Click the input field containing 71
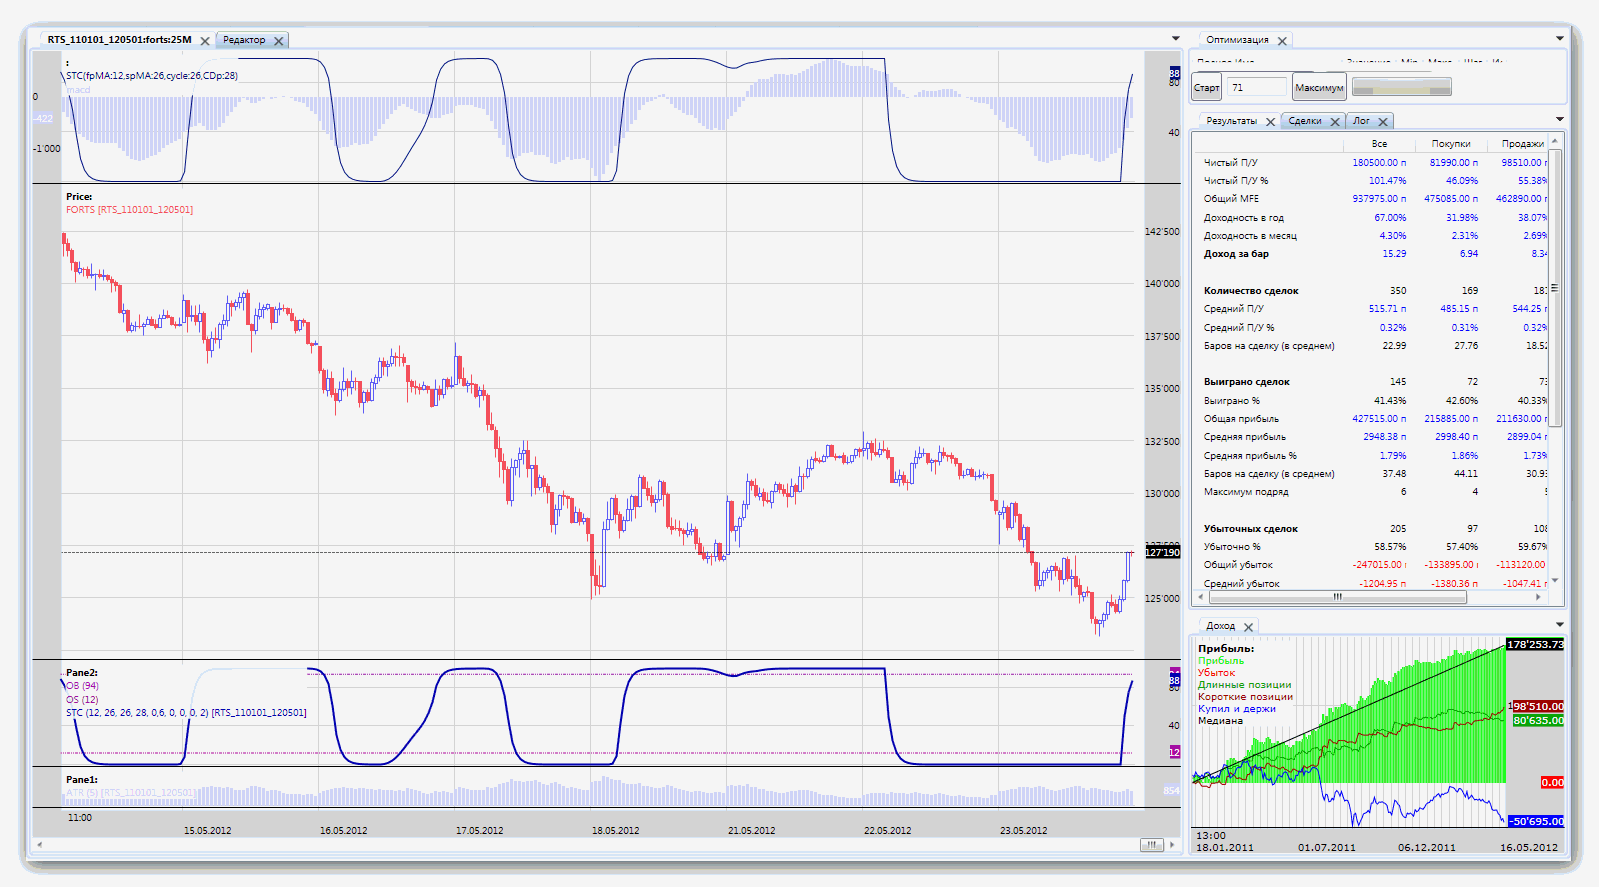Screen dimensions: 1599x887 click(x=1256, y=88)
